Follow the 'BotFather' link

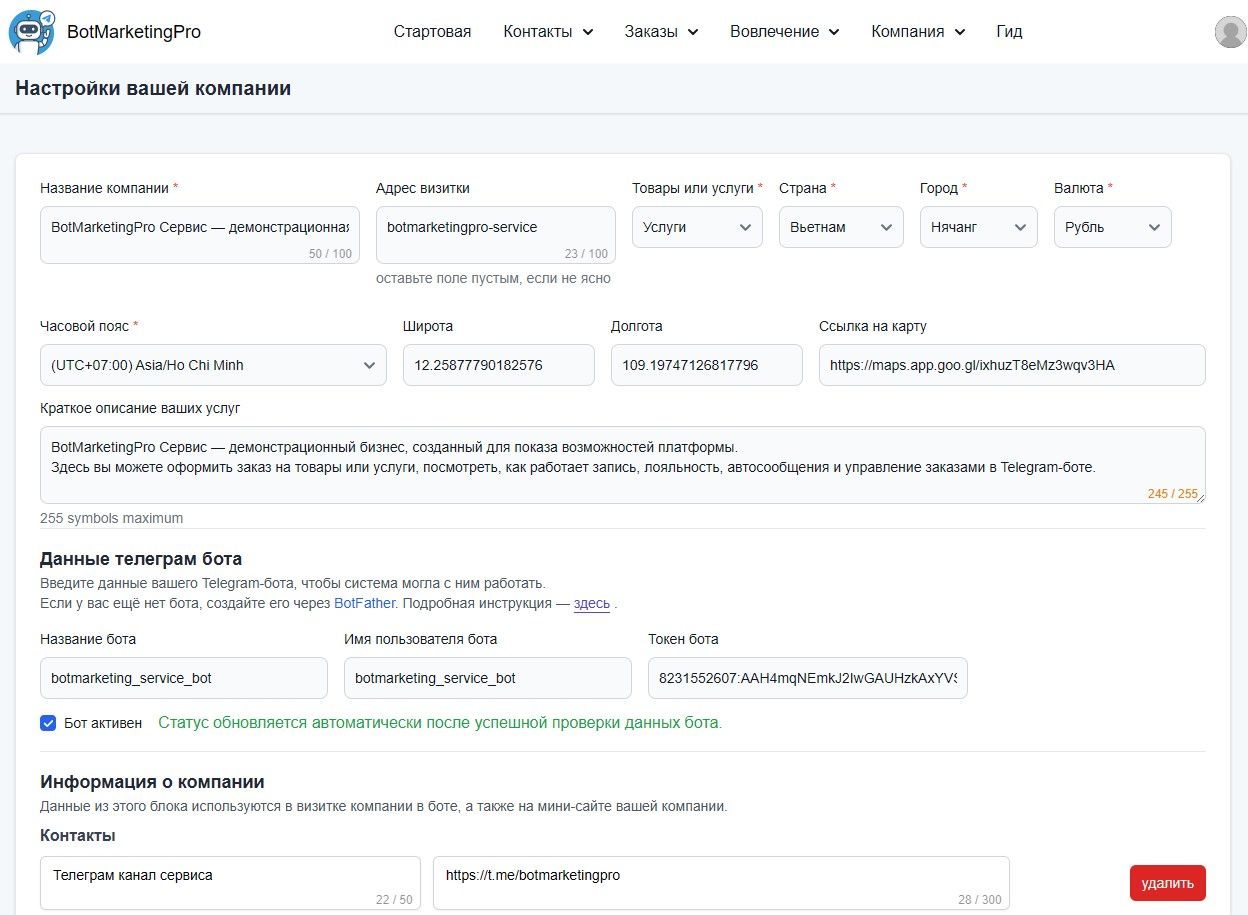tap(365, 603)
